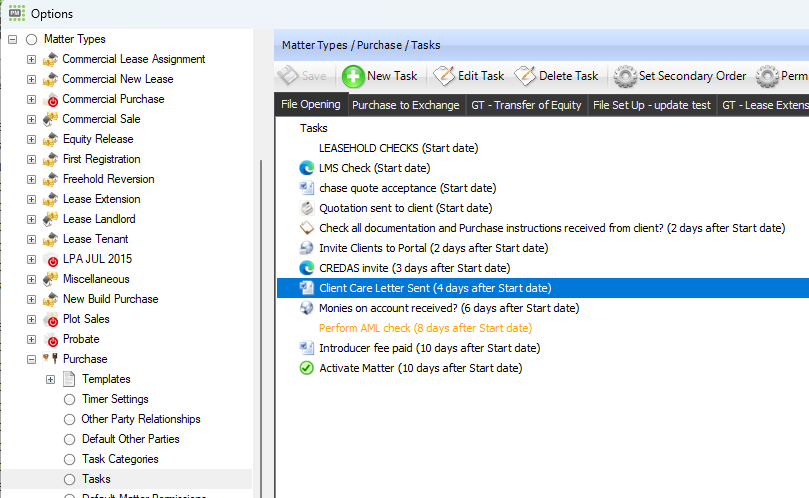Click the New Task button label
Viewport: 809px width, 498px height.
(392, 76)
